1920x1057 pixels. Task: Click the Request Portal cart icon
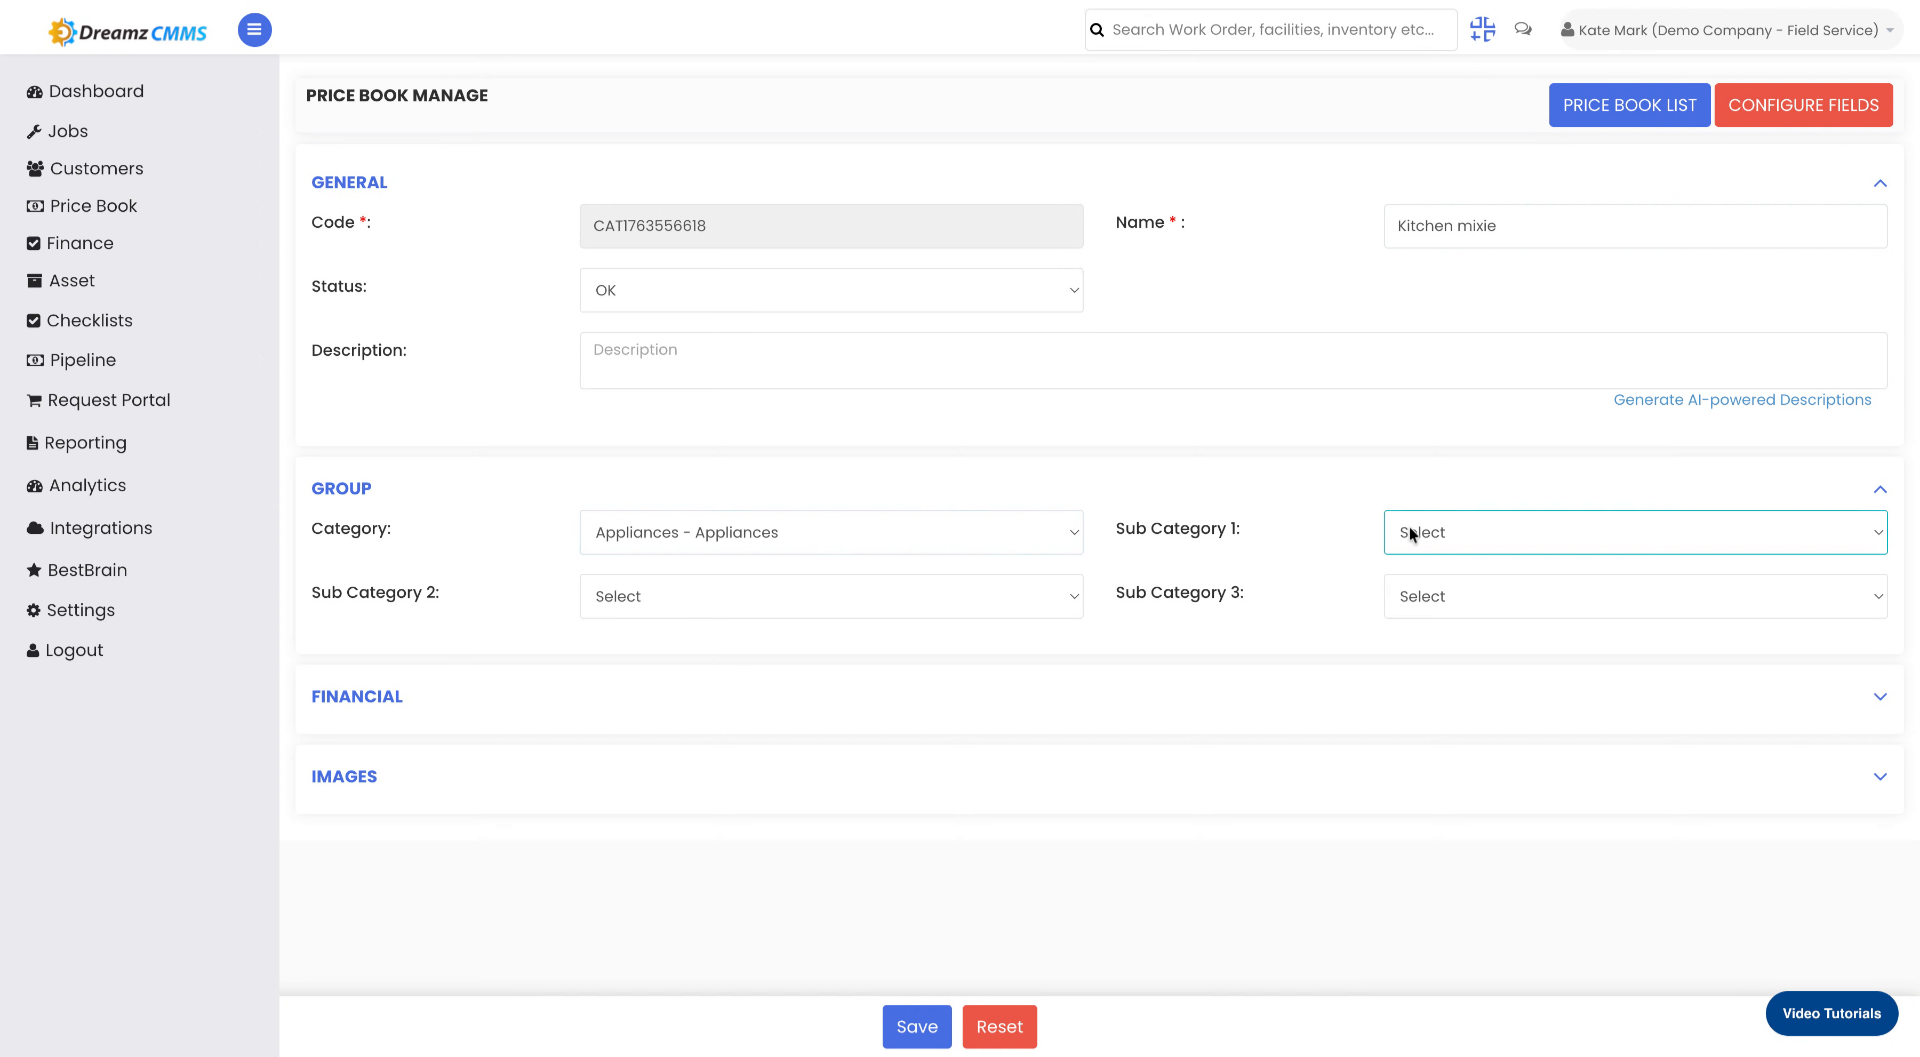(34, 400)
